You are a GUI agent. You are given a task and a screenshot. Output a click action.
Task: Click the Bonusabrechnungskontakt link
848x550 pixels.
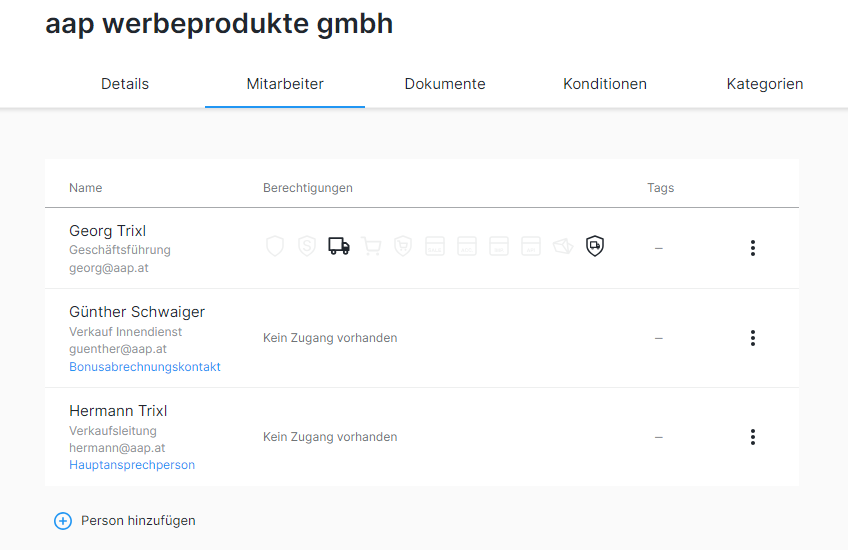(x=145, y=367)
